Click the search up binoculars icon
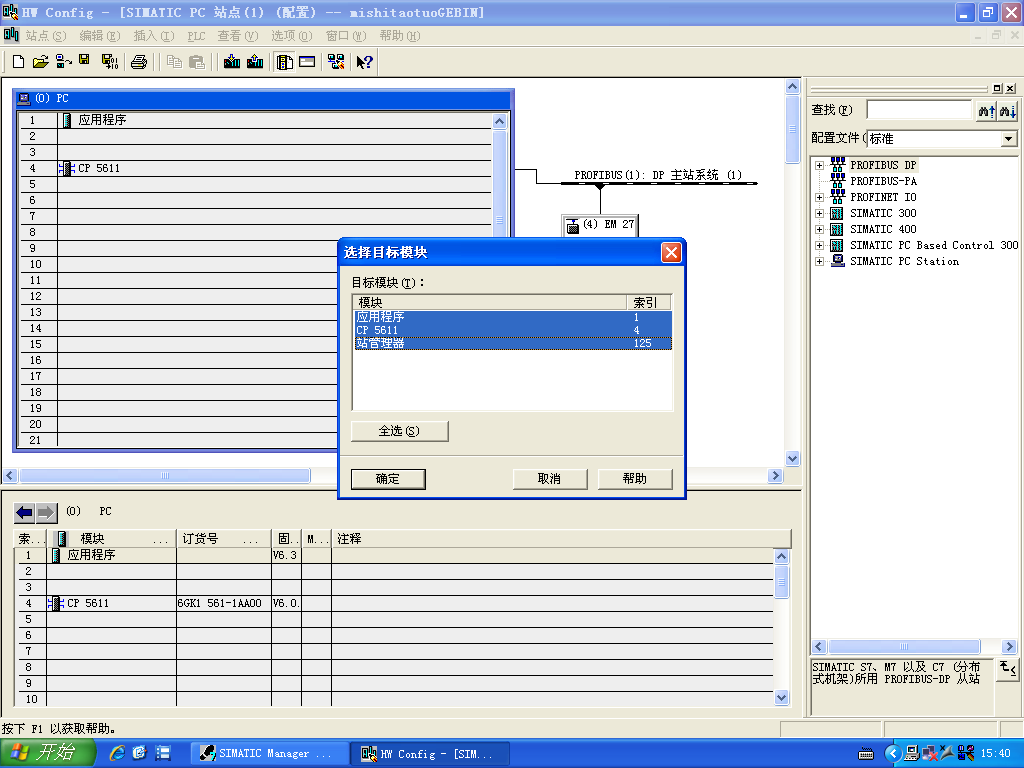This screenshot has width=1024, height=768. 986,111
